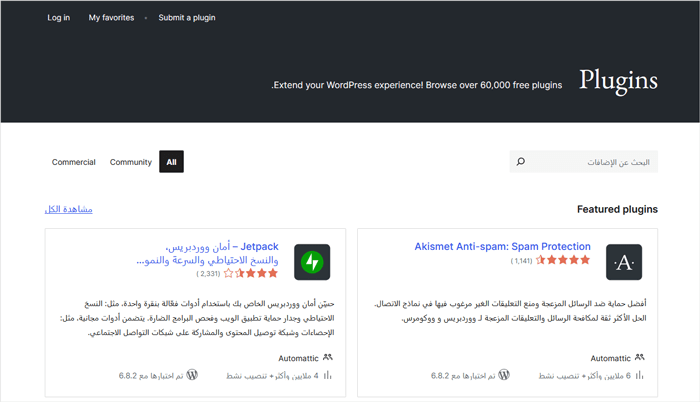
Task: Click the Plugins page heading
Action: click(618, 81)
